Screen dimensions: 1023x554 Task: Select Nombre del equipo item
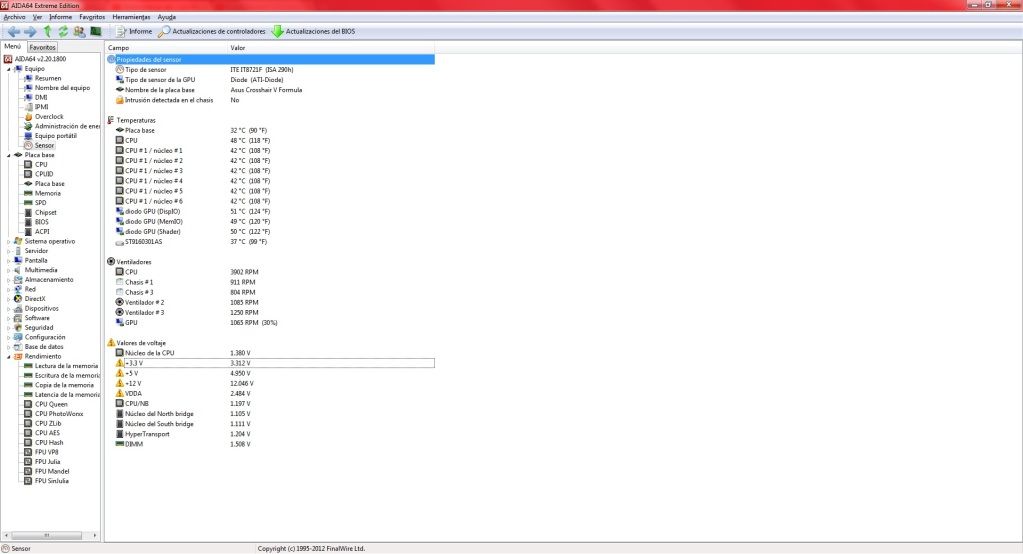coord(62,87)
